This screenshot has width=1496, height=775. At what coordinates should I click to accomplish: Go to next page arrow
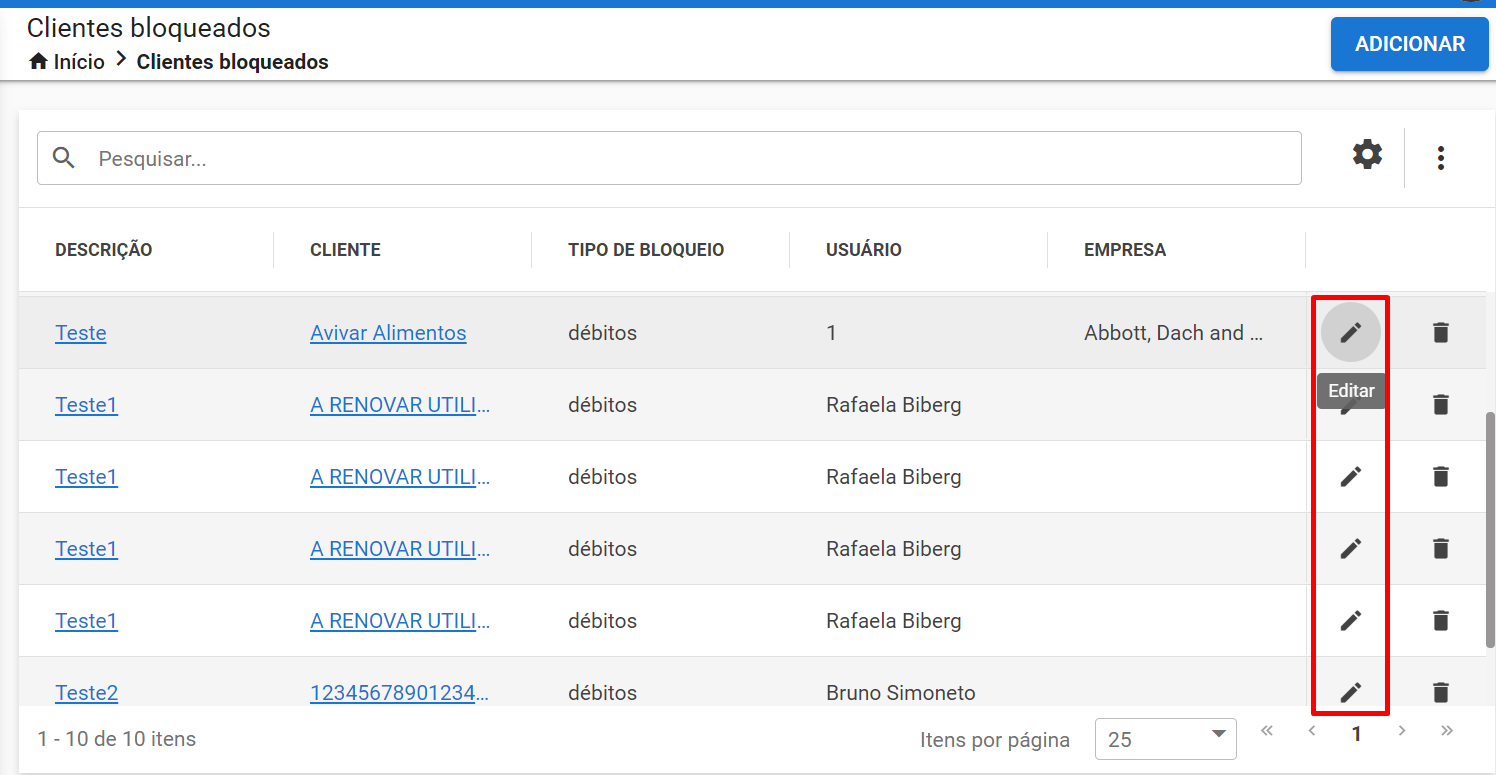point(1402,731)
